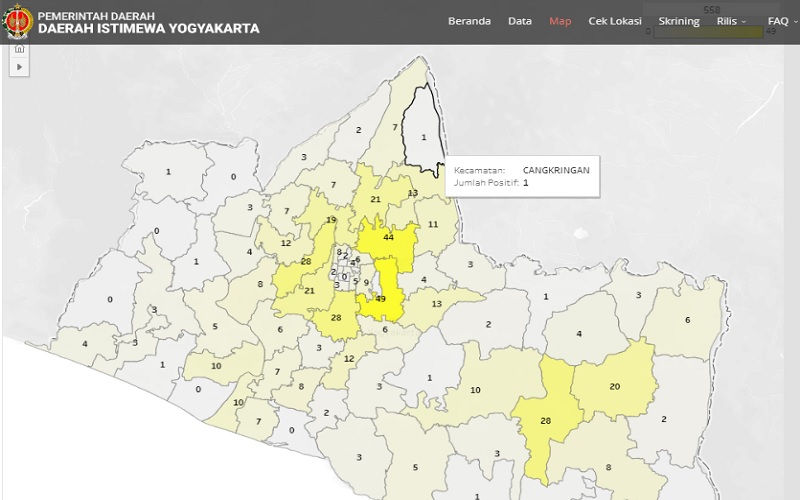The height and width of the screenshot is (500, 800).
Task: Click the play arrow below home icon
Action: [x=19, y=66]
